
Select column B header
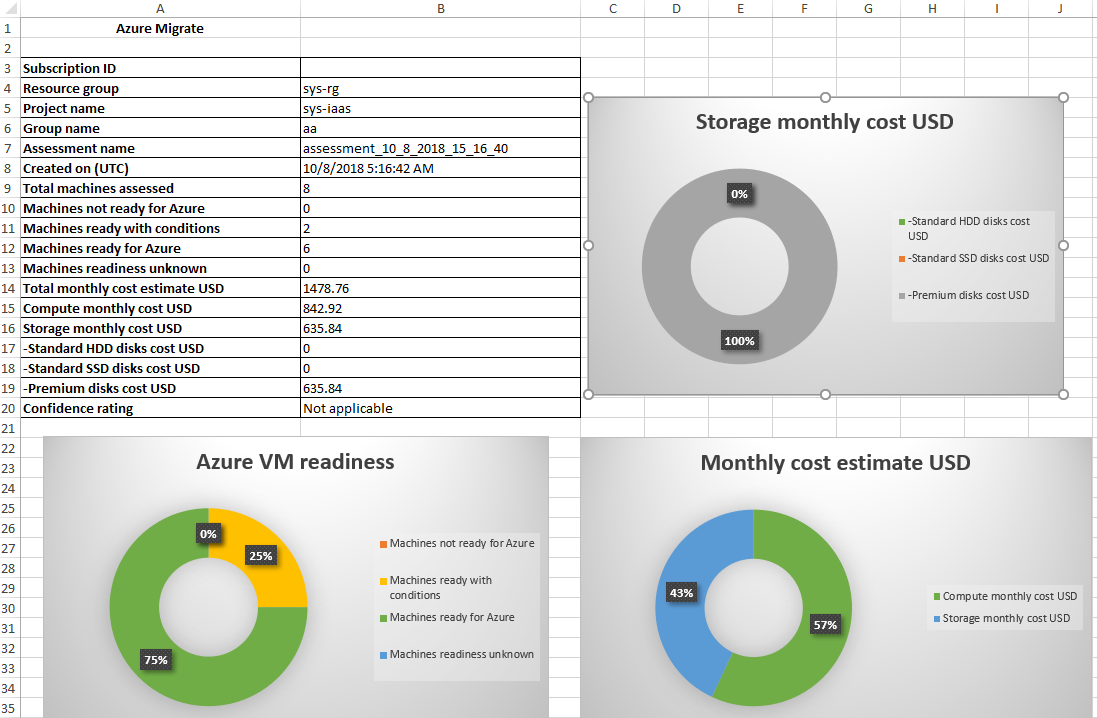440,8
